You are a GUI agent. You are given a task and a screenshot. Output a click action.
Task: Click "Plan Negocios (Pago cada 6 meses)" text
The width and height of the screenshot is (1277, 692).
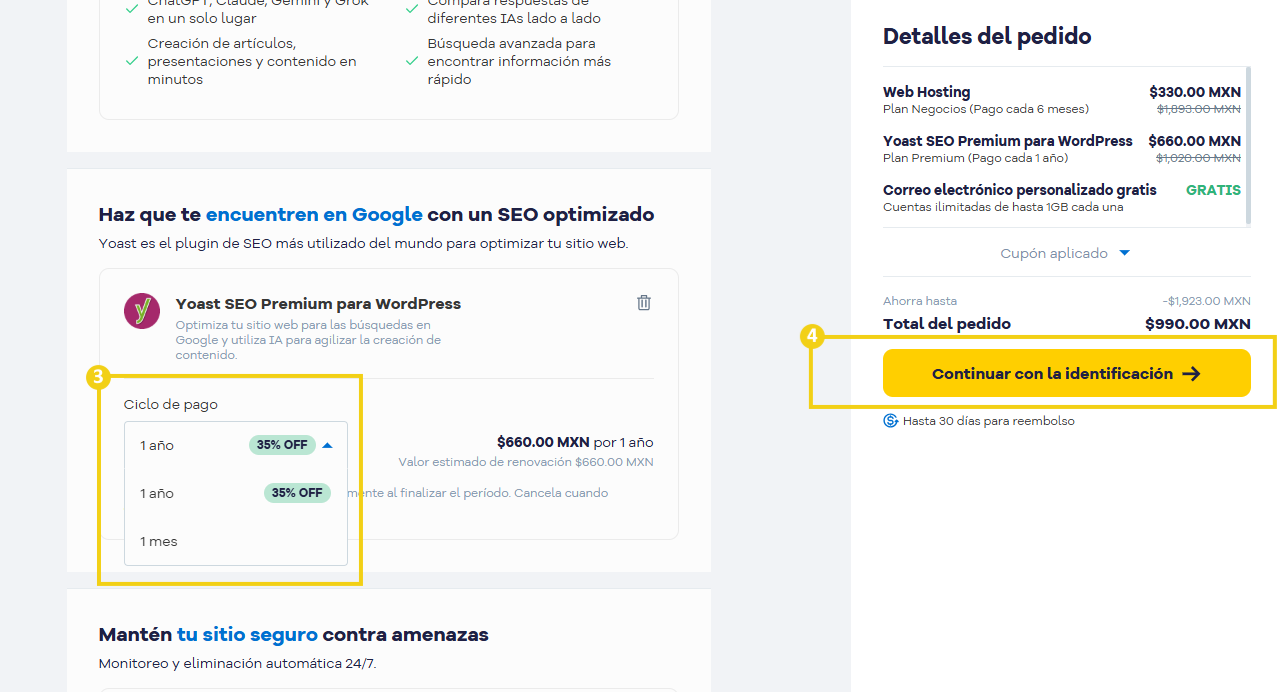(x=986, y=109)
